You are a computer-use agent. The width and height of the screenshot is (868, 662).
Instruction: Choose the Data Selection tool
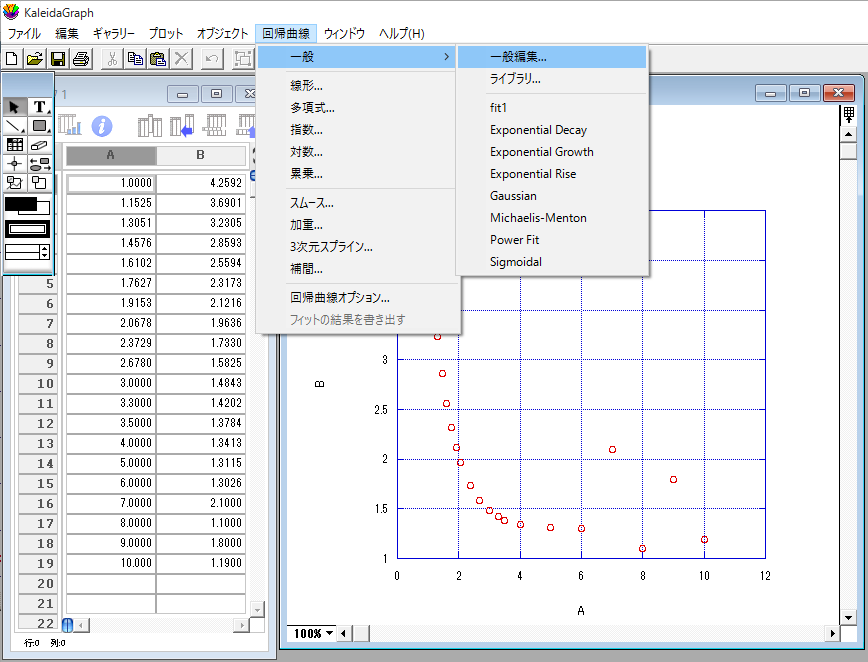click(15, 183)
